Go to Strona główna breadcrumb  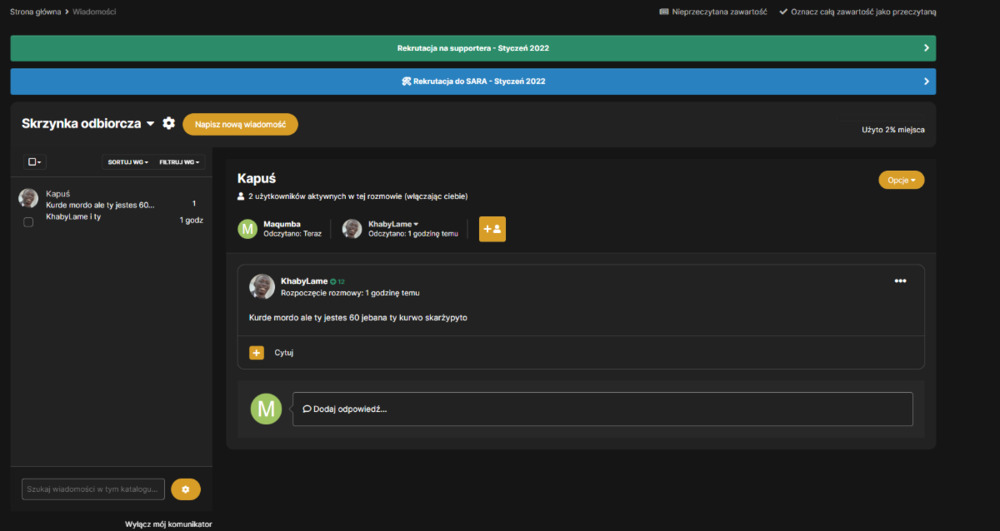pyautogui.click(x=36, y=11)
